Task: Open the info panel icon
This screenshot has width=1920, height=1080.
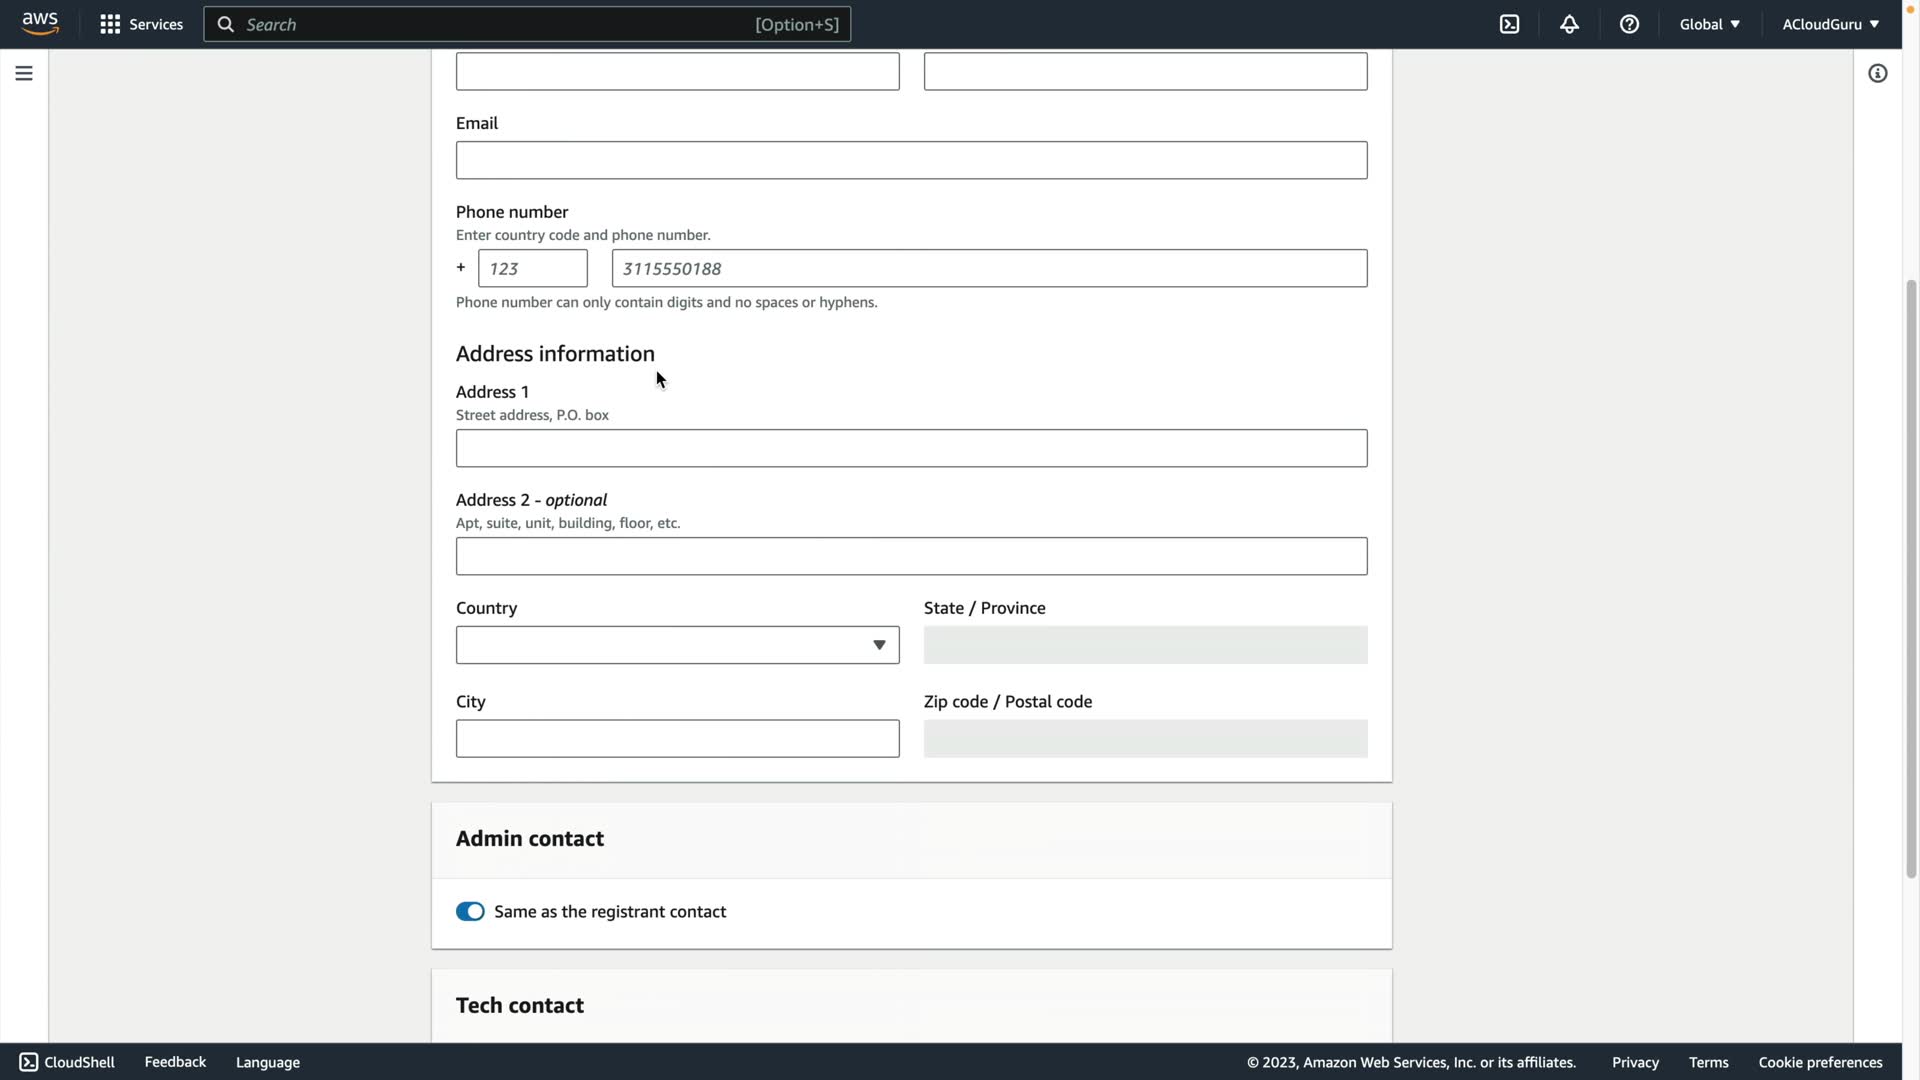Action: (1877, 73)
